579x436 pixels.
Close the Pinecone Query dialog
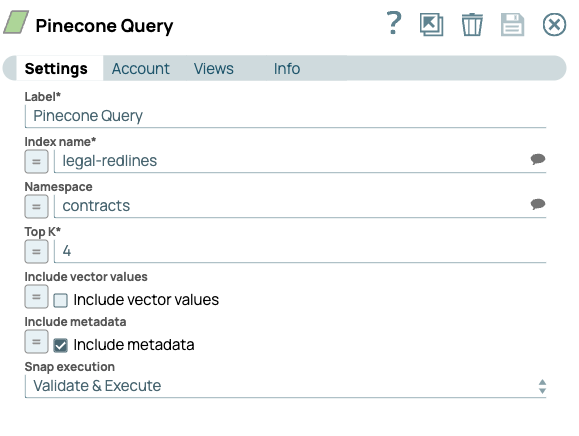pyautogui.click(x=554, y=25)
